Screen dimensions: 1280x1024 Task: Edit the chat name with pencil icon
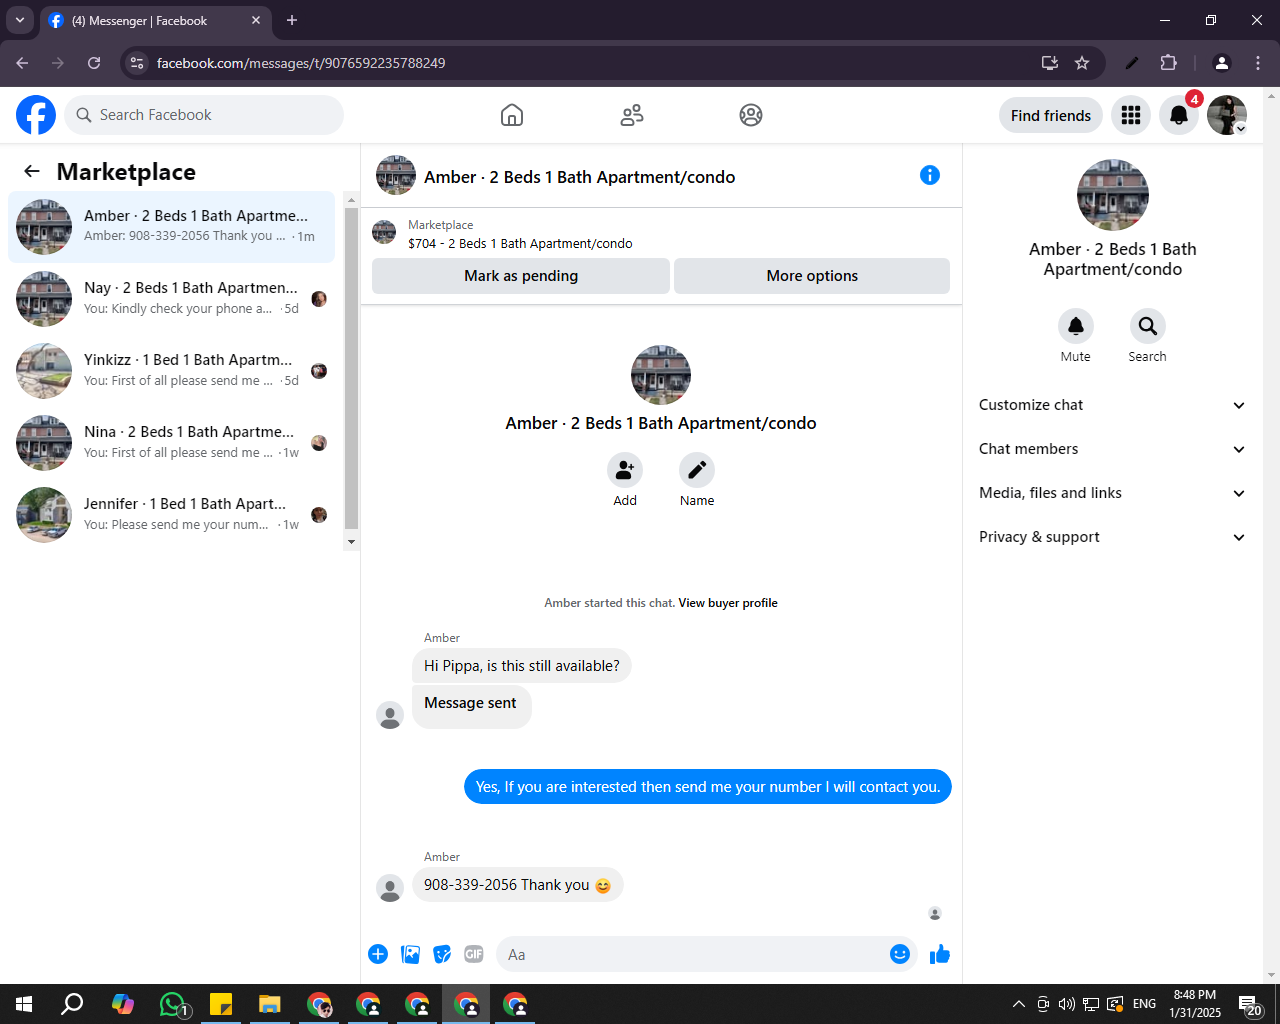(697, 470)
